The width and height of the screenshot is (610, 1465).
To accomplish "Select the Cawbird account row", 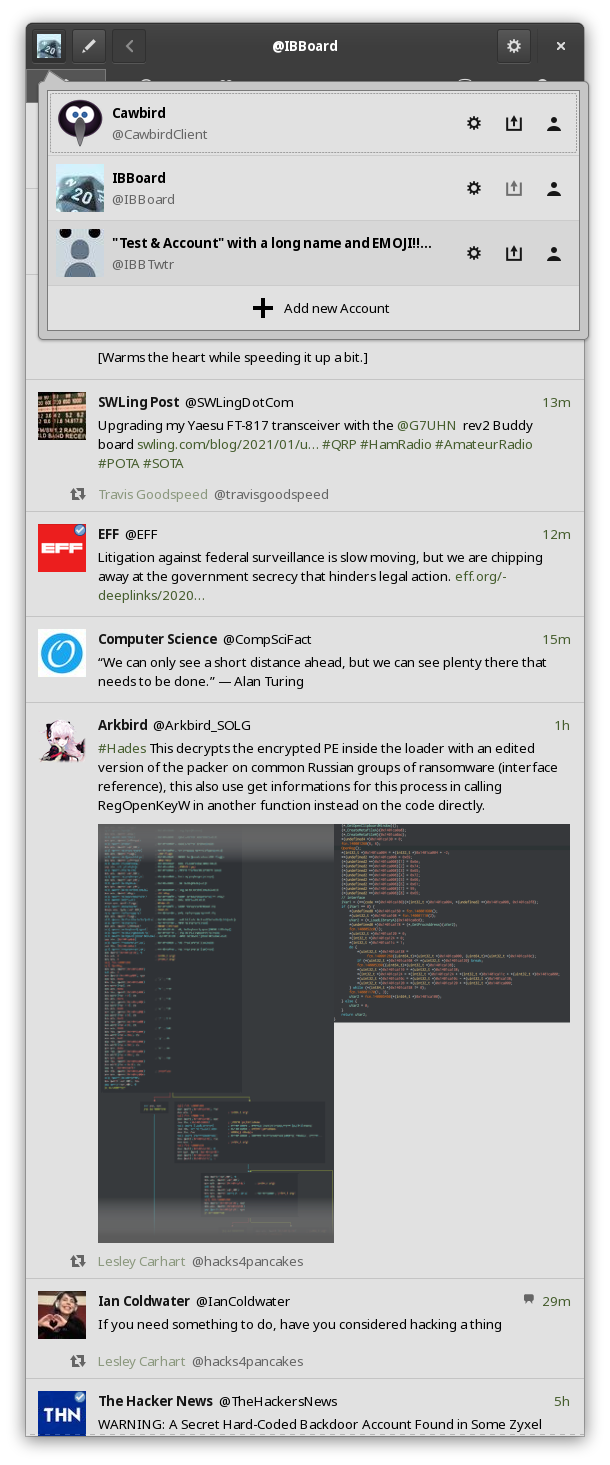I will [x=314, y=123].
